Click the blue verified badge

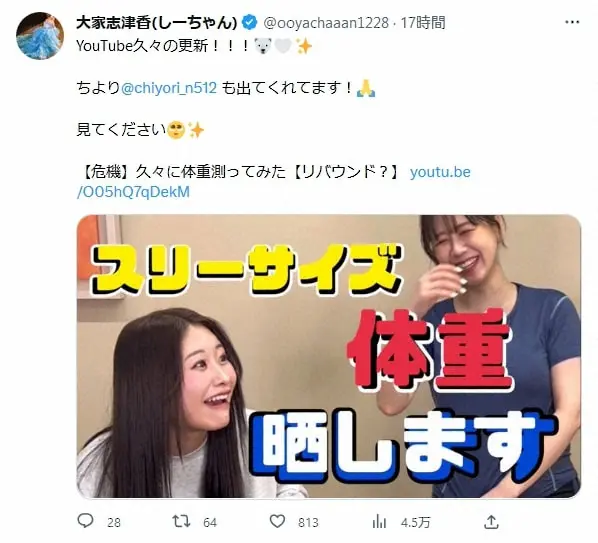250,23
